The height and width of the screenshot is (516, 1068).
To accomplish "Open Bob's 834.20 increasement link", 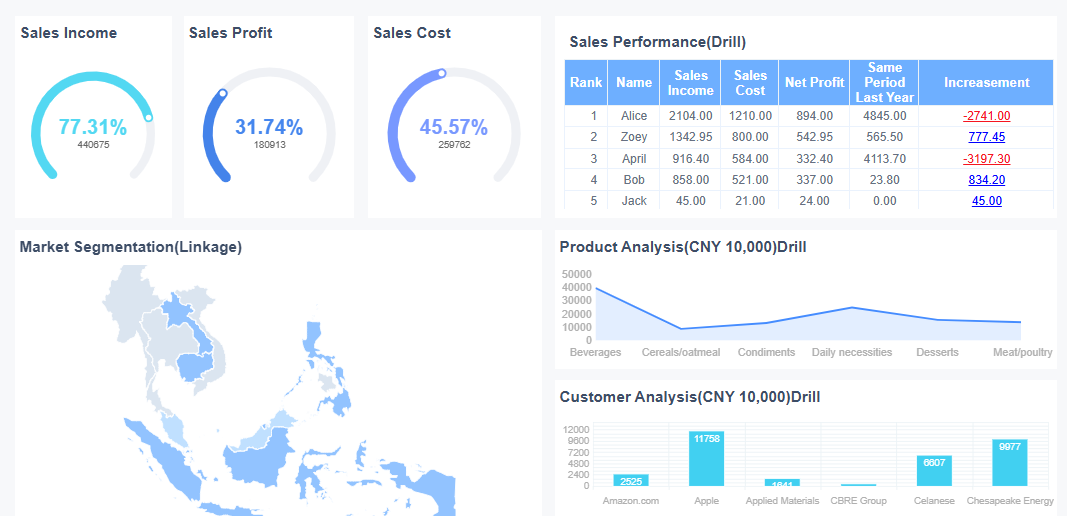I will [x=986, y=180].
